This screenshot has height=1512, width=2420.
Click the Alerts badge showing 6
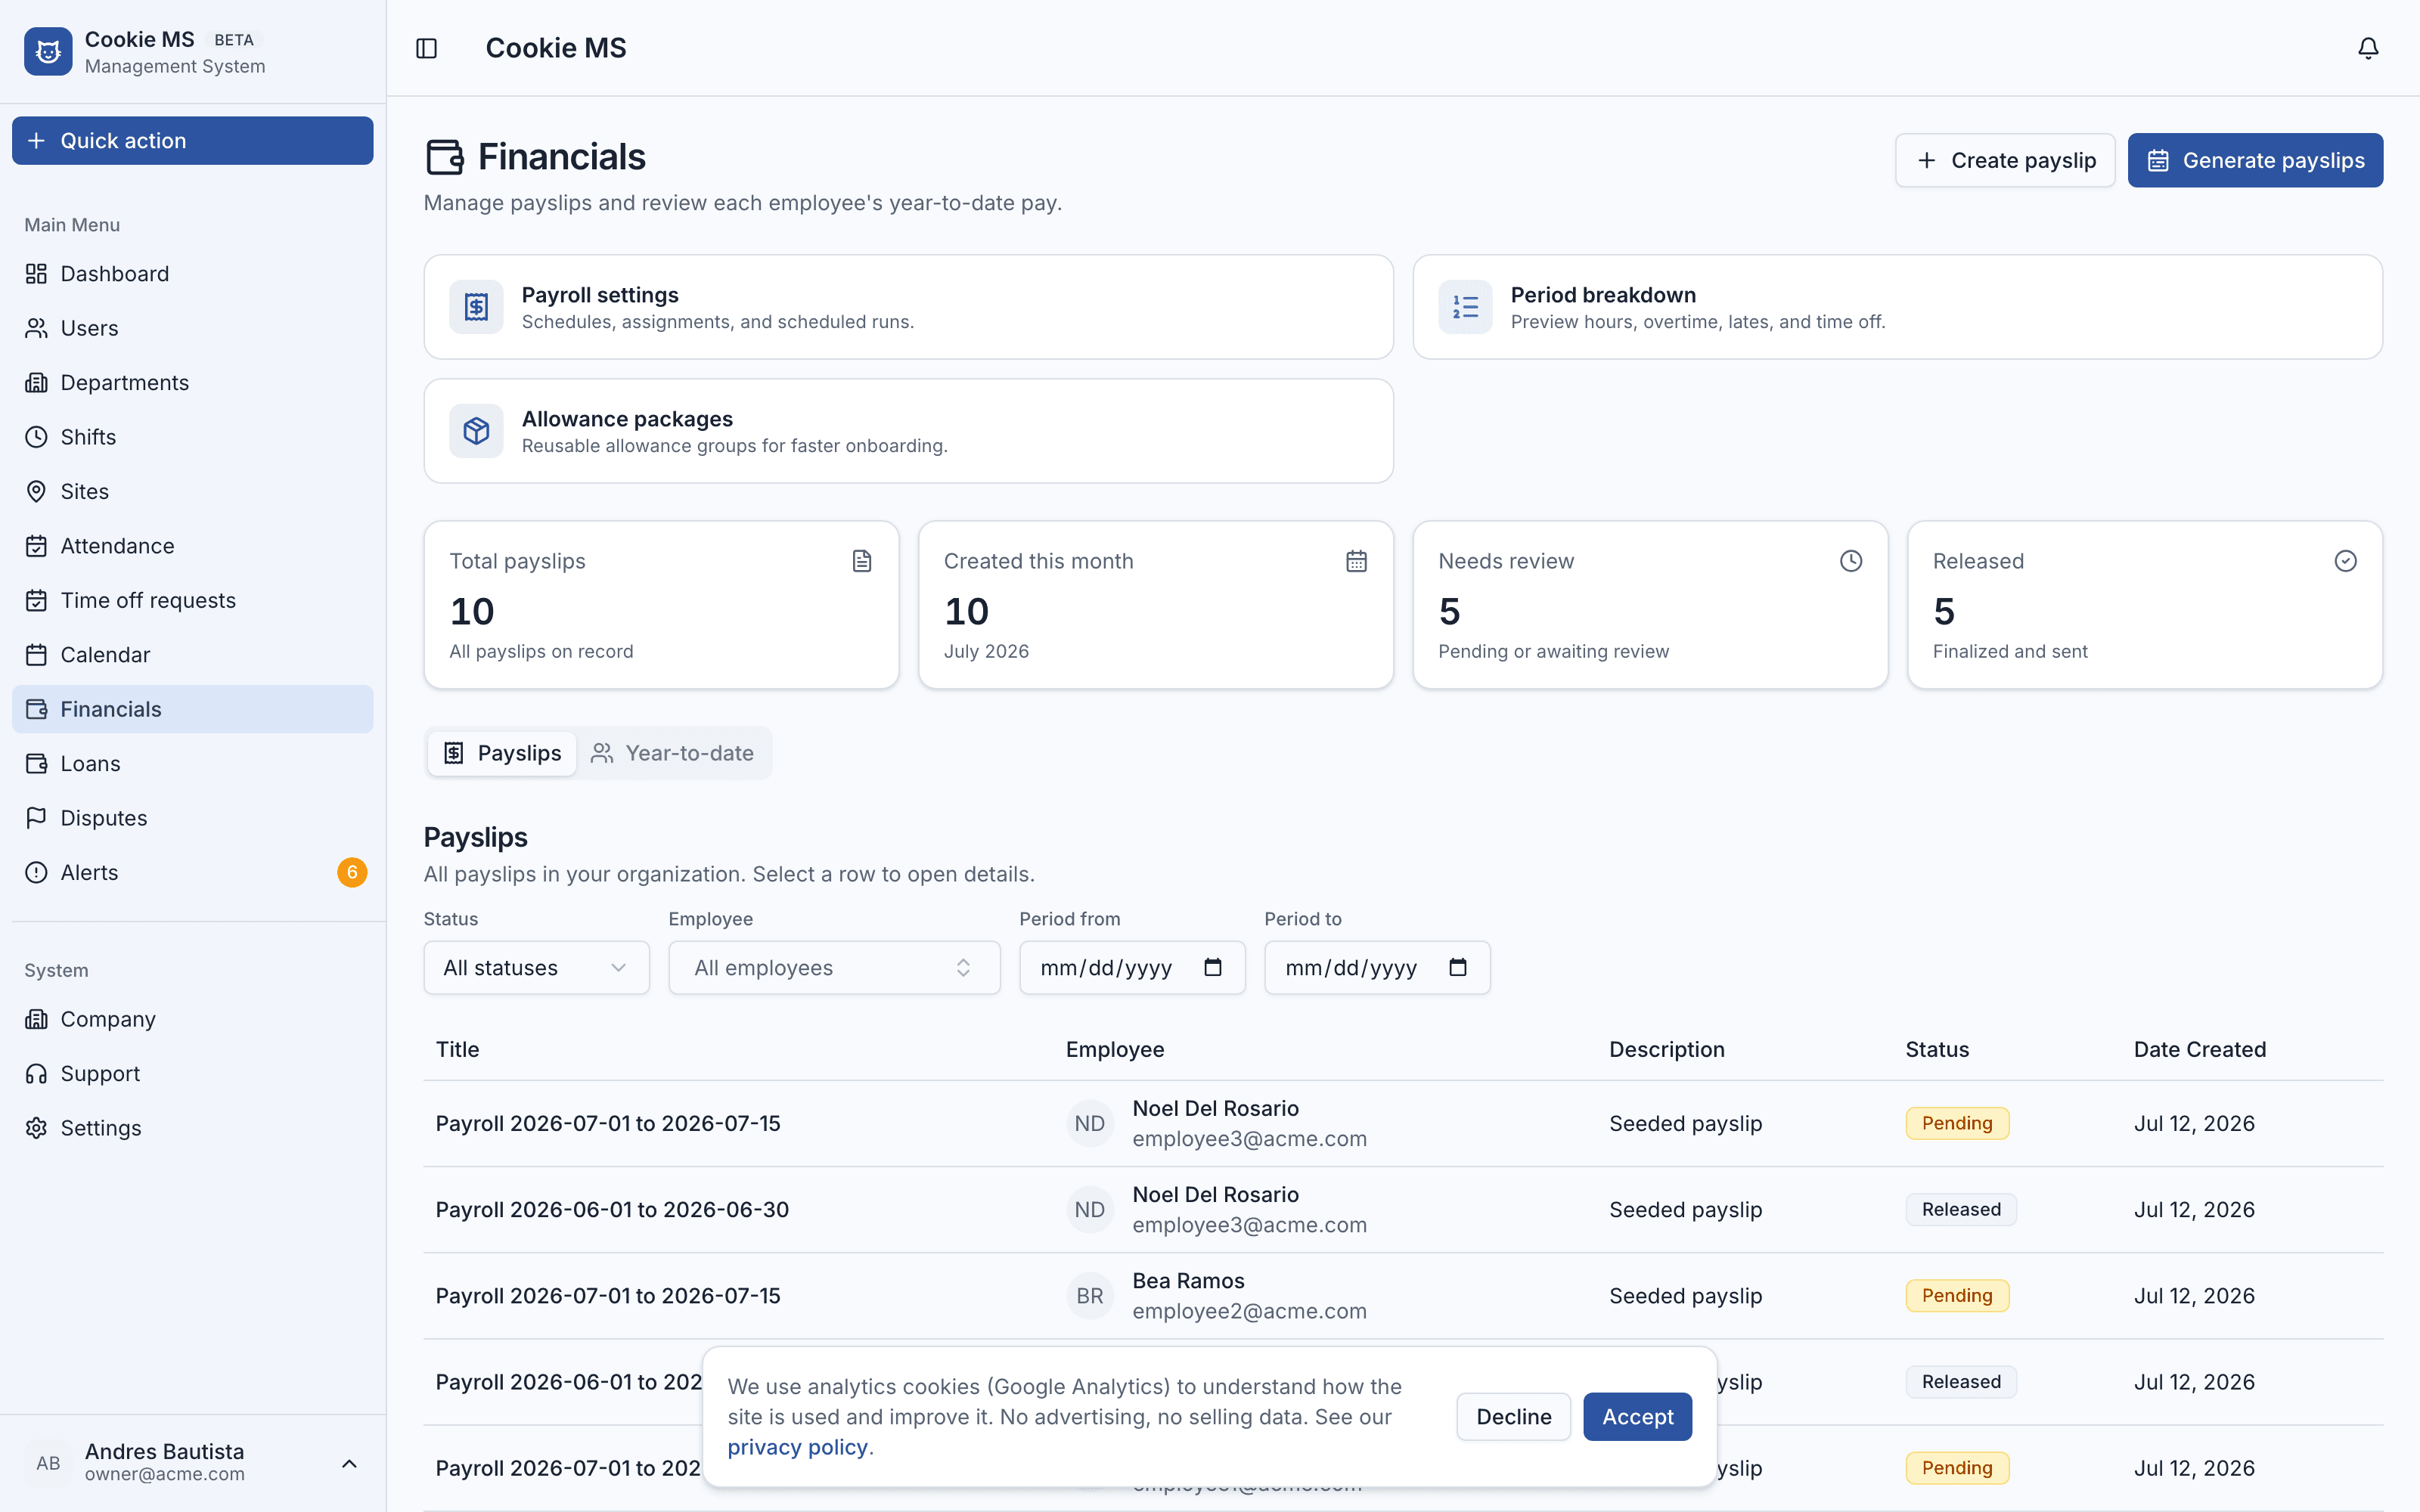[x=352, y=872]
